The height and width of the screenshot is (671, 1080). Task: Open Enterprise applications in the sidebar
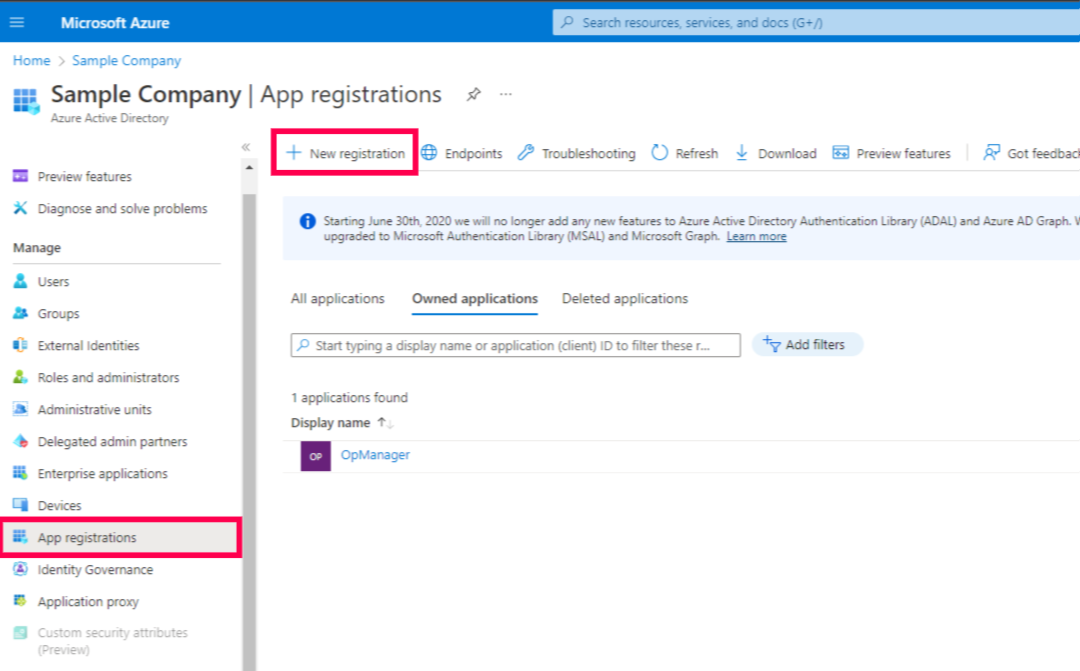(x=104, y=473)
